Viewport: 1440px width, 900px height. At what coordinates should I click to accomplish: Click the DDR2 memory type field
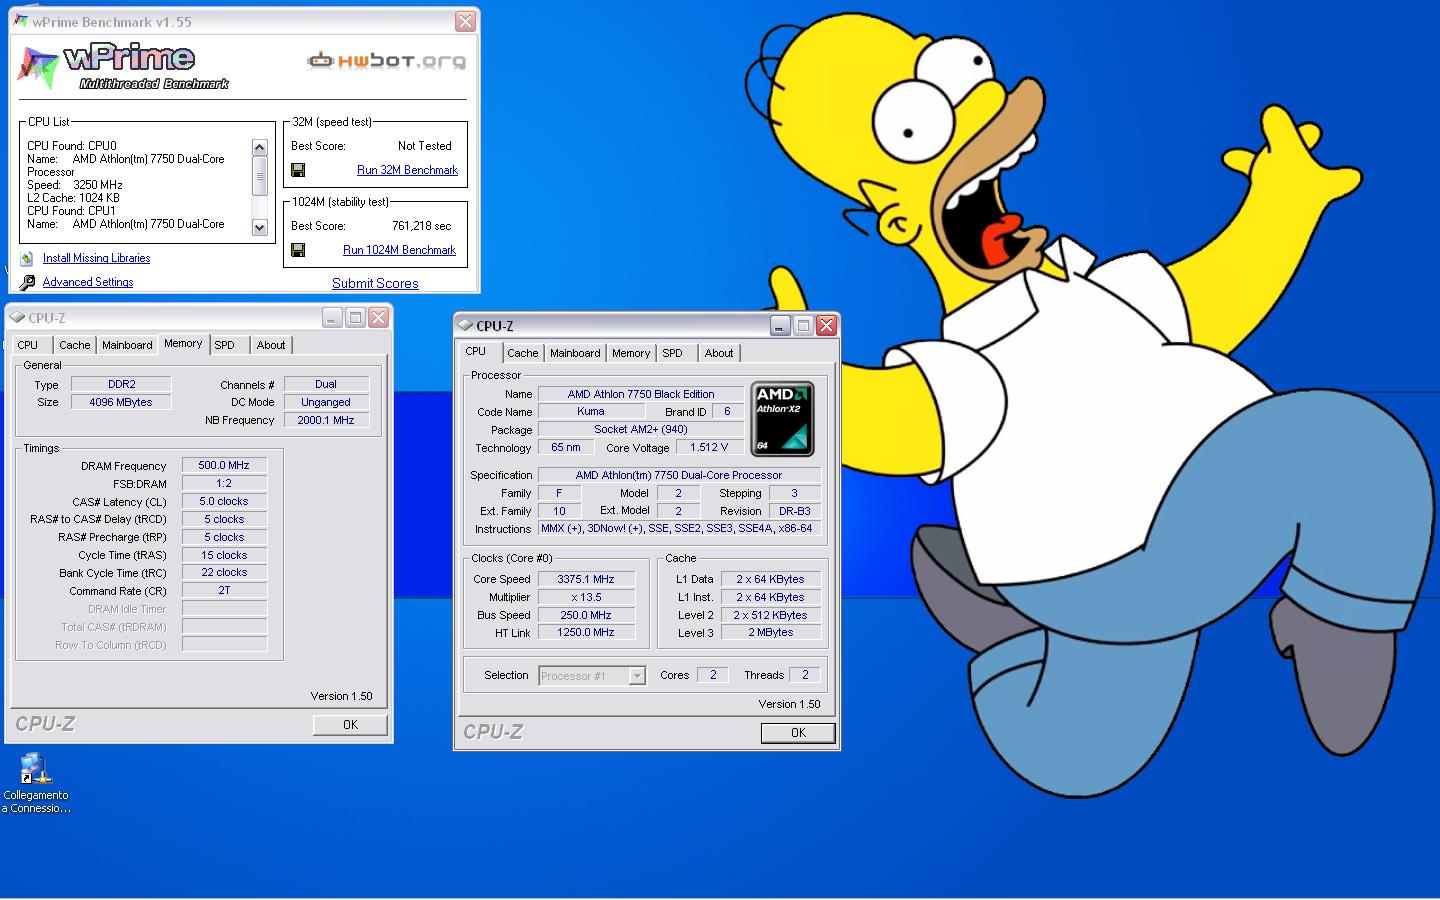tap(122, 384)
